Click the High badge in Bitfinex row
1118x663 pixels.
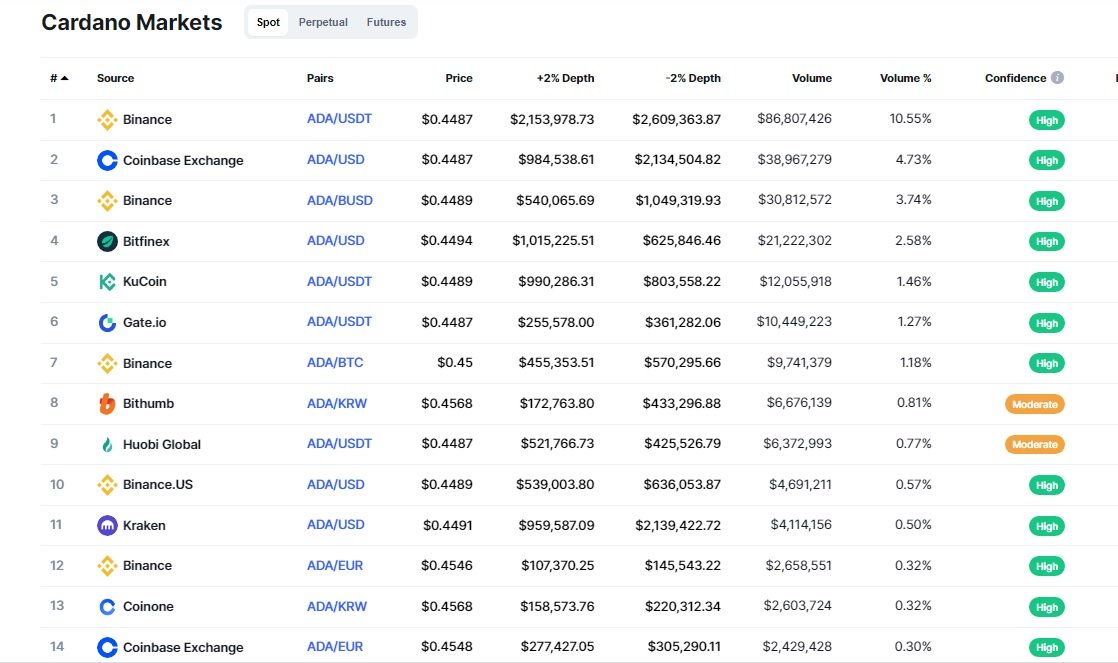click(x=1047, y=242)
